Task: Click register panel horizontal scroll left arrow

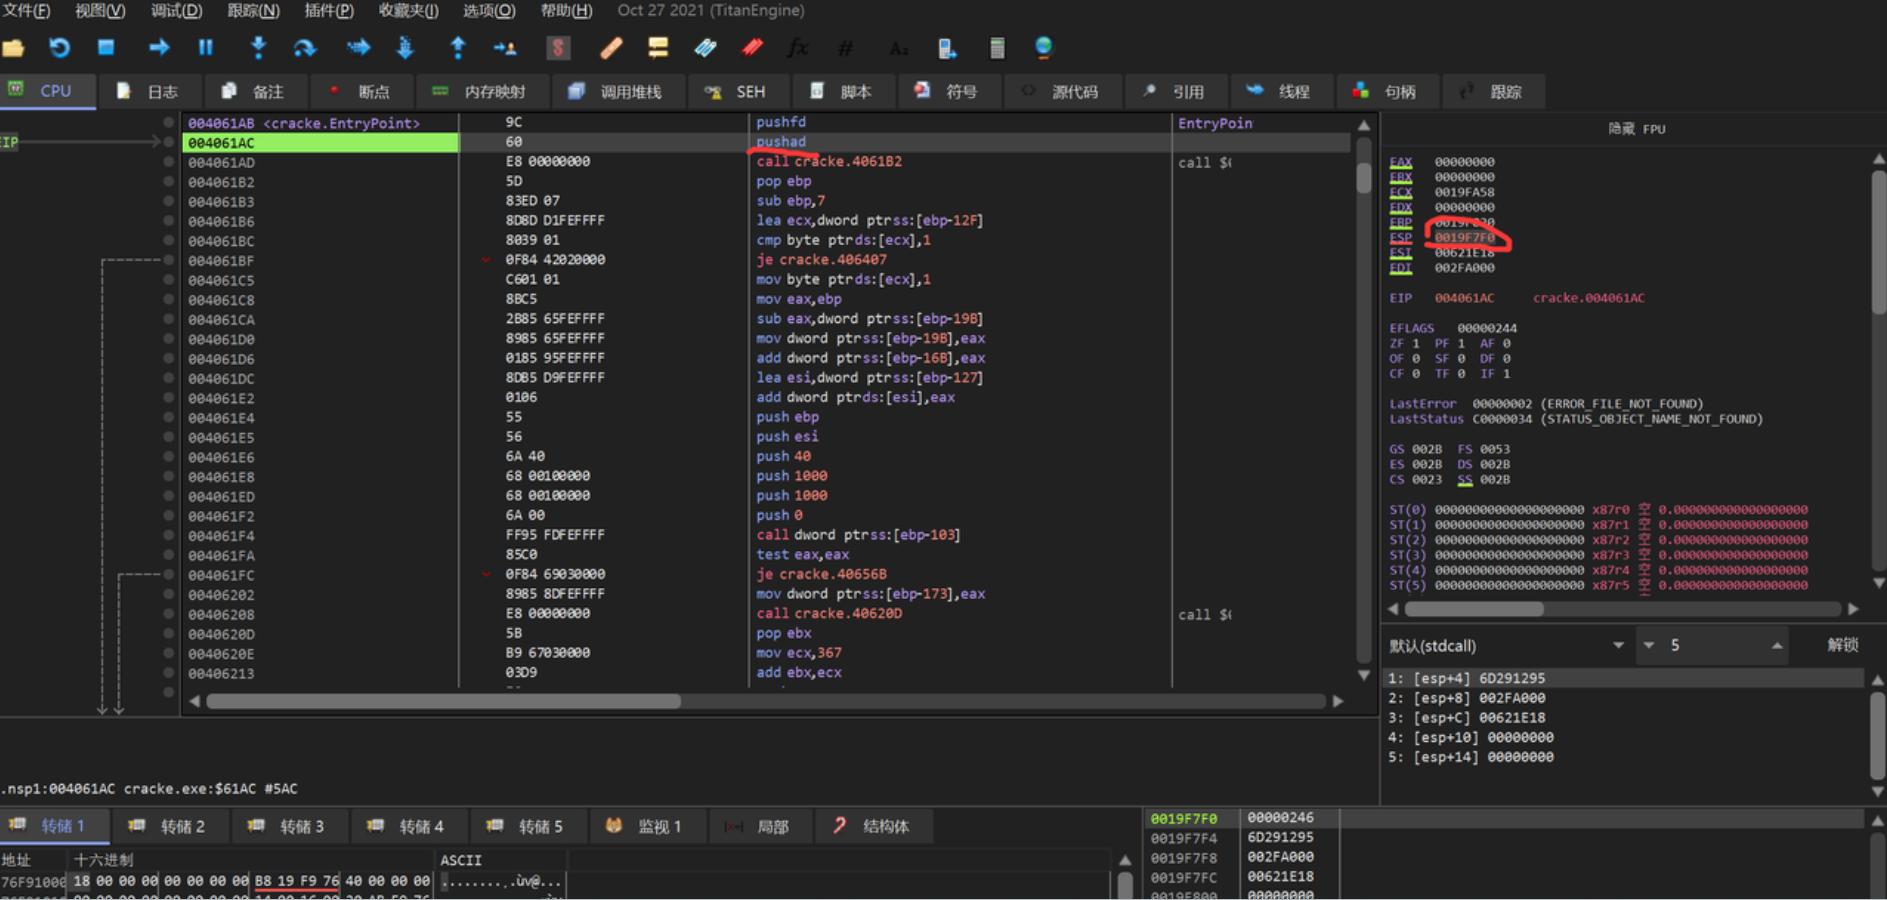Action: coord(1393,608)
